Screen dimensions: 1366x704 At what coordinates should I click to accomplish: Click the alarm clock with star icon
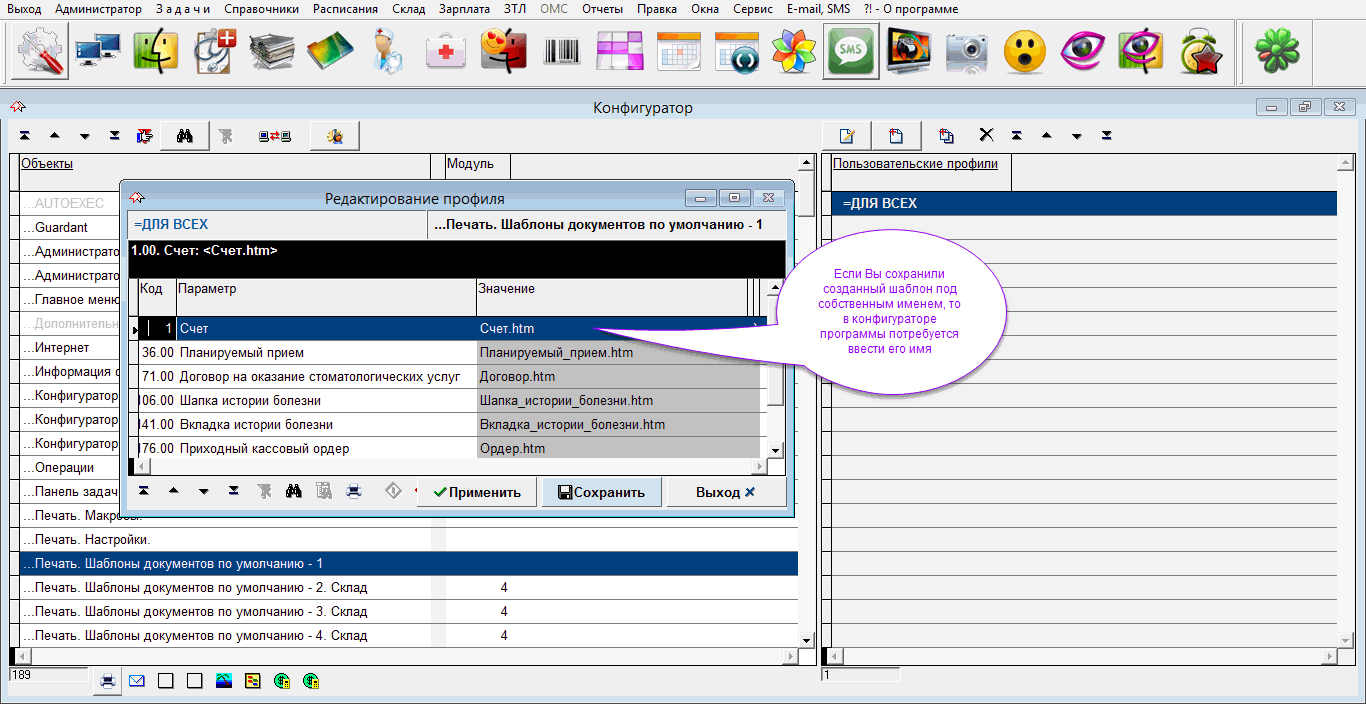[1199, 51]
